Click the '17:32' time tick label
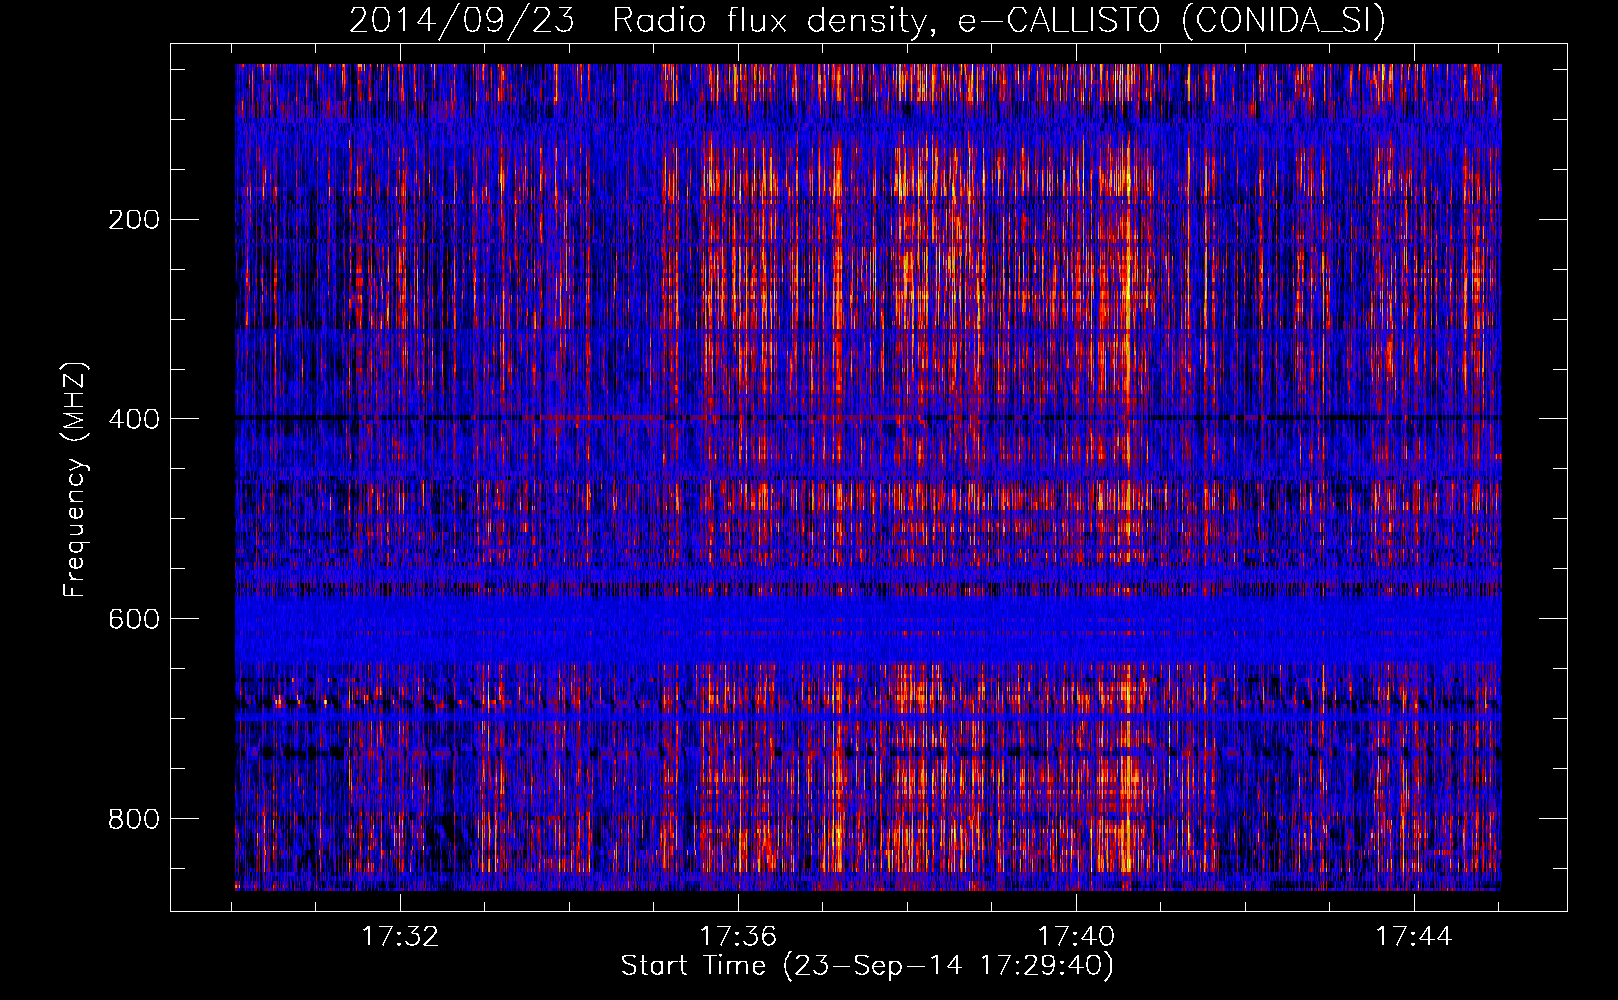The width and height of the screenshot is (1618, 1000). click(400, 936)
